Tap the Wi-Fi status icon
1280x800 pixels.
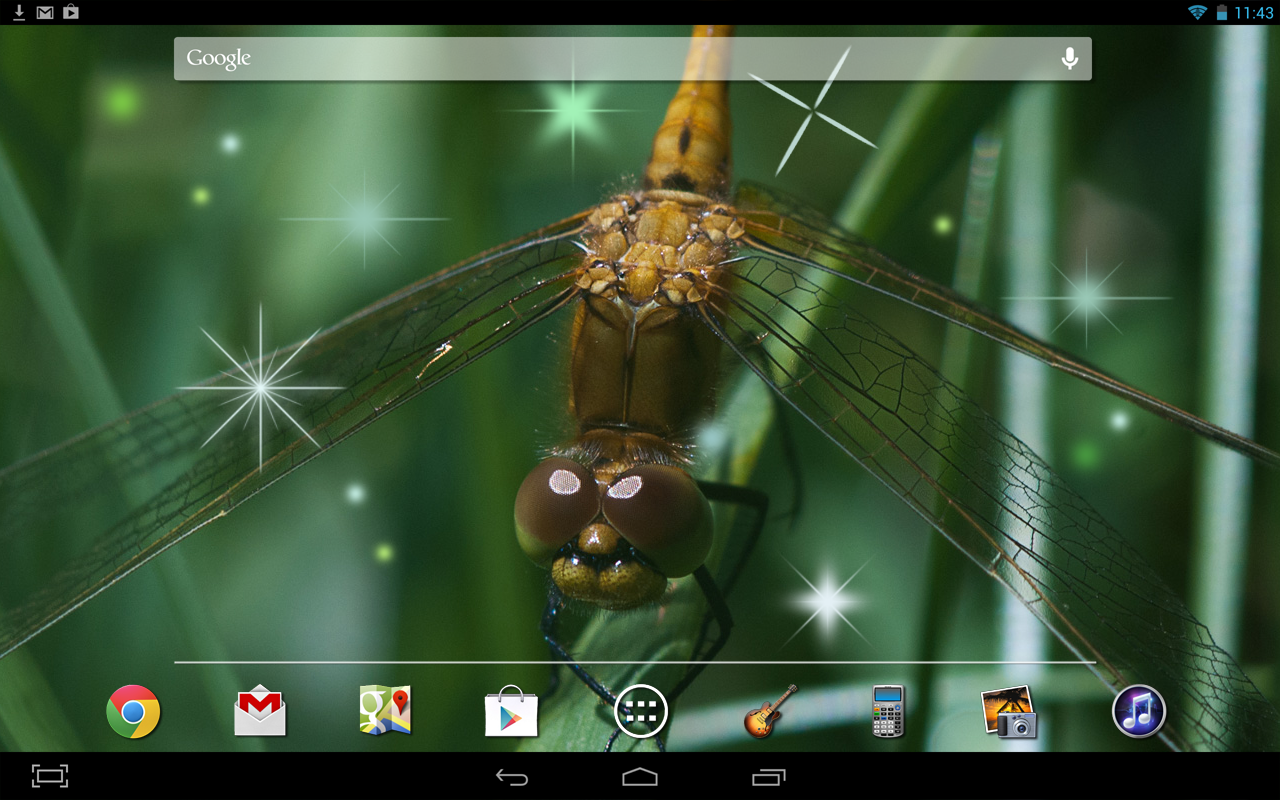(x=1197, y=12)
